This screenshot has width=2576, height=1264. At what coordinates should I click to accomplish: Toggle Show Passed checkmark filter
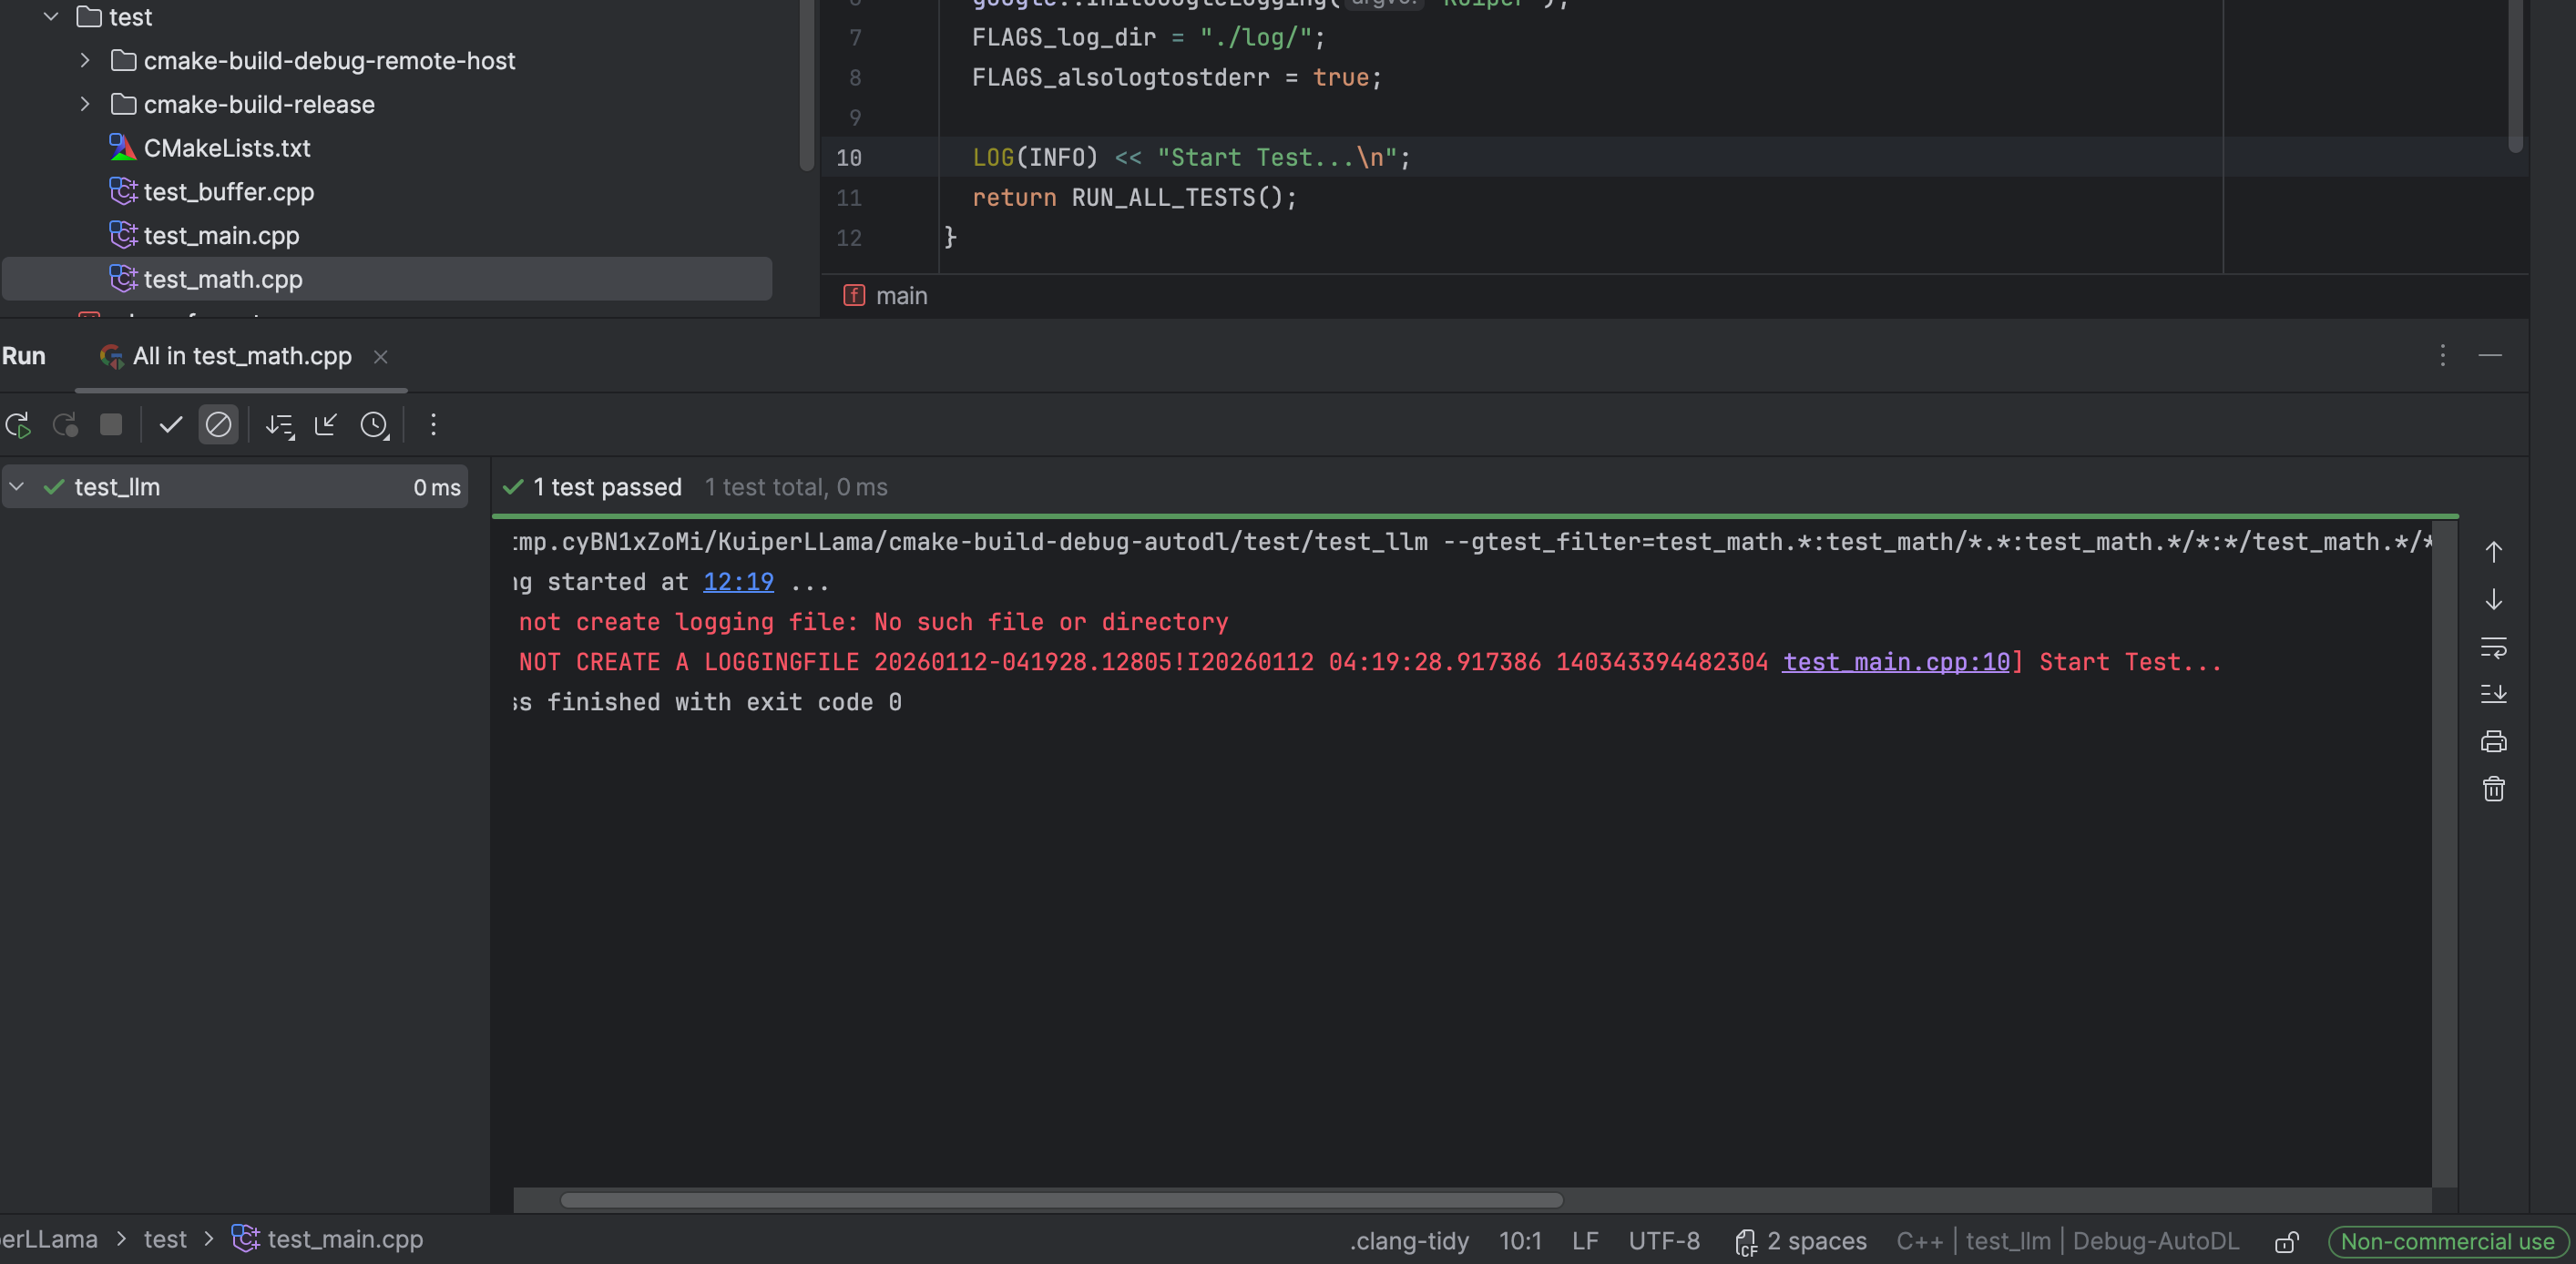171,425
